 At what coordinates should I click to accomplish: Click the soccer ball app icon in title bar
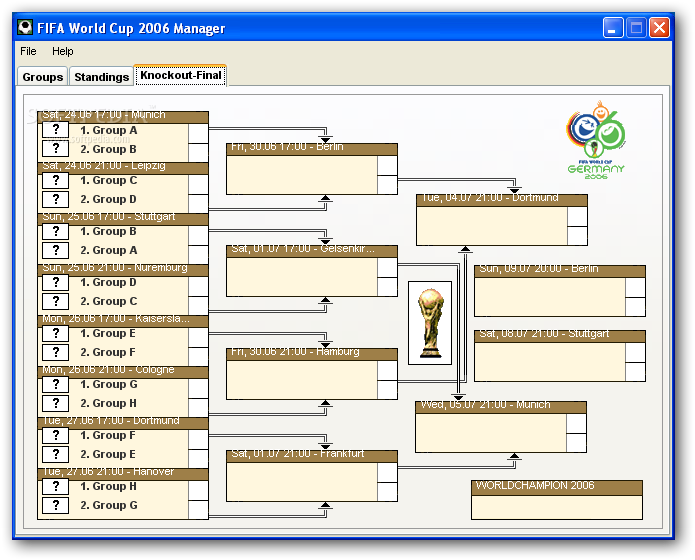coord(25,27)
